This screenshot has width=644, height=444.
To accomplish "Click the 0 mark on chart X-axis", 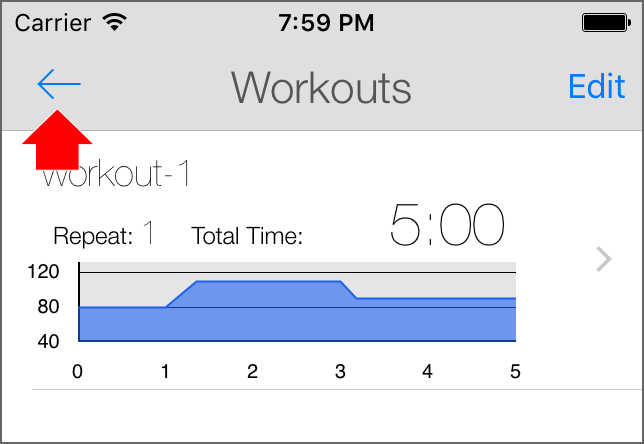I will [78, 372].
